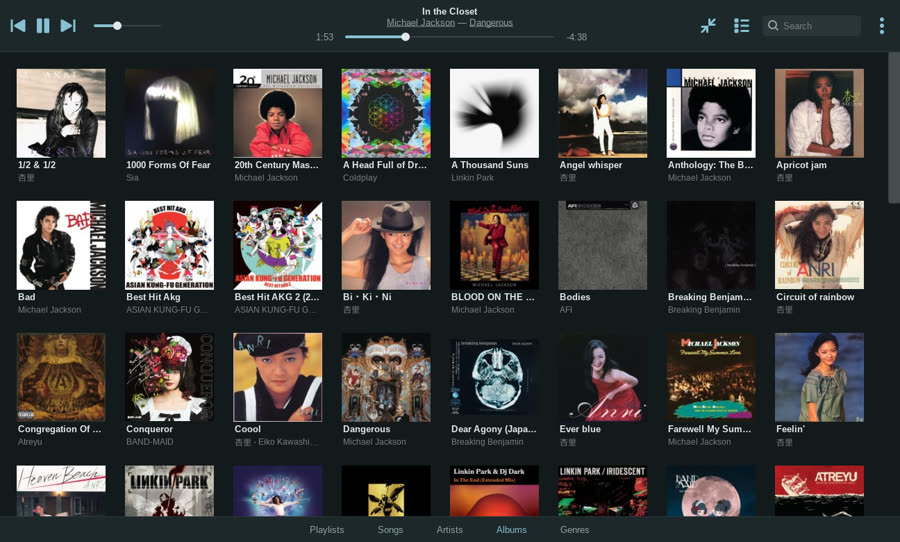The width and height of the screenshot is (900, 542).
Task: Open the Dear Agony album cover
Action: [494, 377]
